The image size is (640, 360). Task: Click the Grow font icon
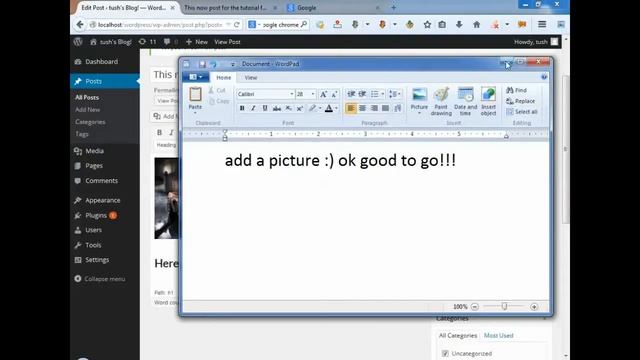pyautogui.click(x=323, y=94)
